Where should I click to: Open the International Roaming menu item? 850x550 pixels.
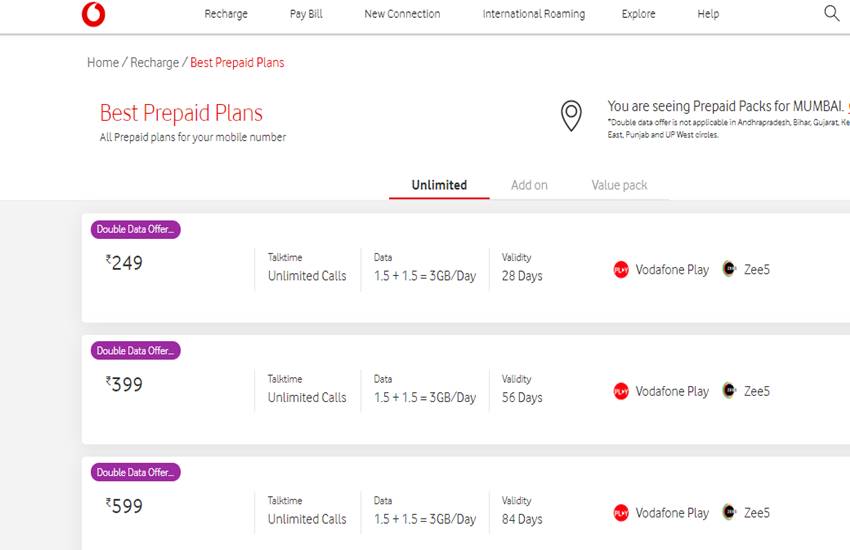tap(534, 14)
